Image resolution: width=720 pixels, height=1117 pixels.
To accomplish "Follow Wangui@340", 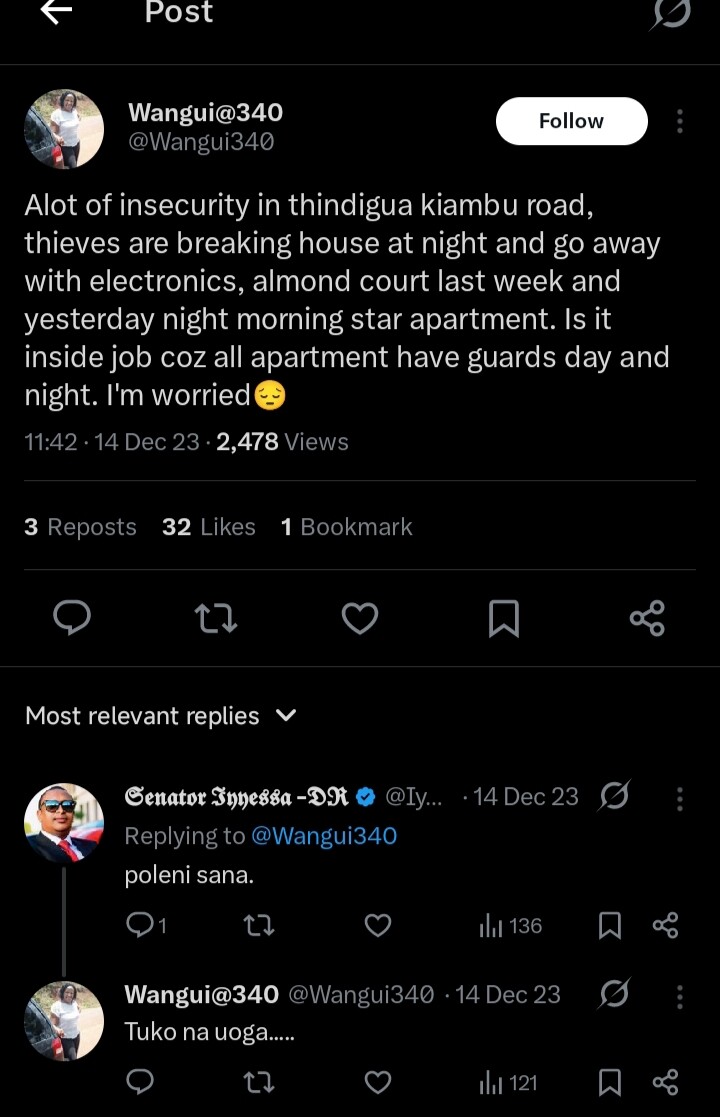I will click(571, 121).
